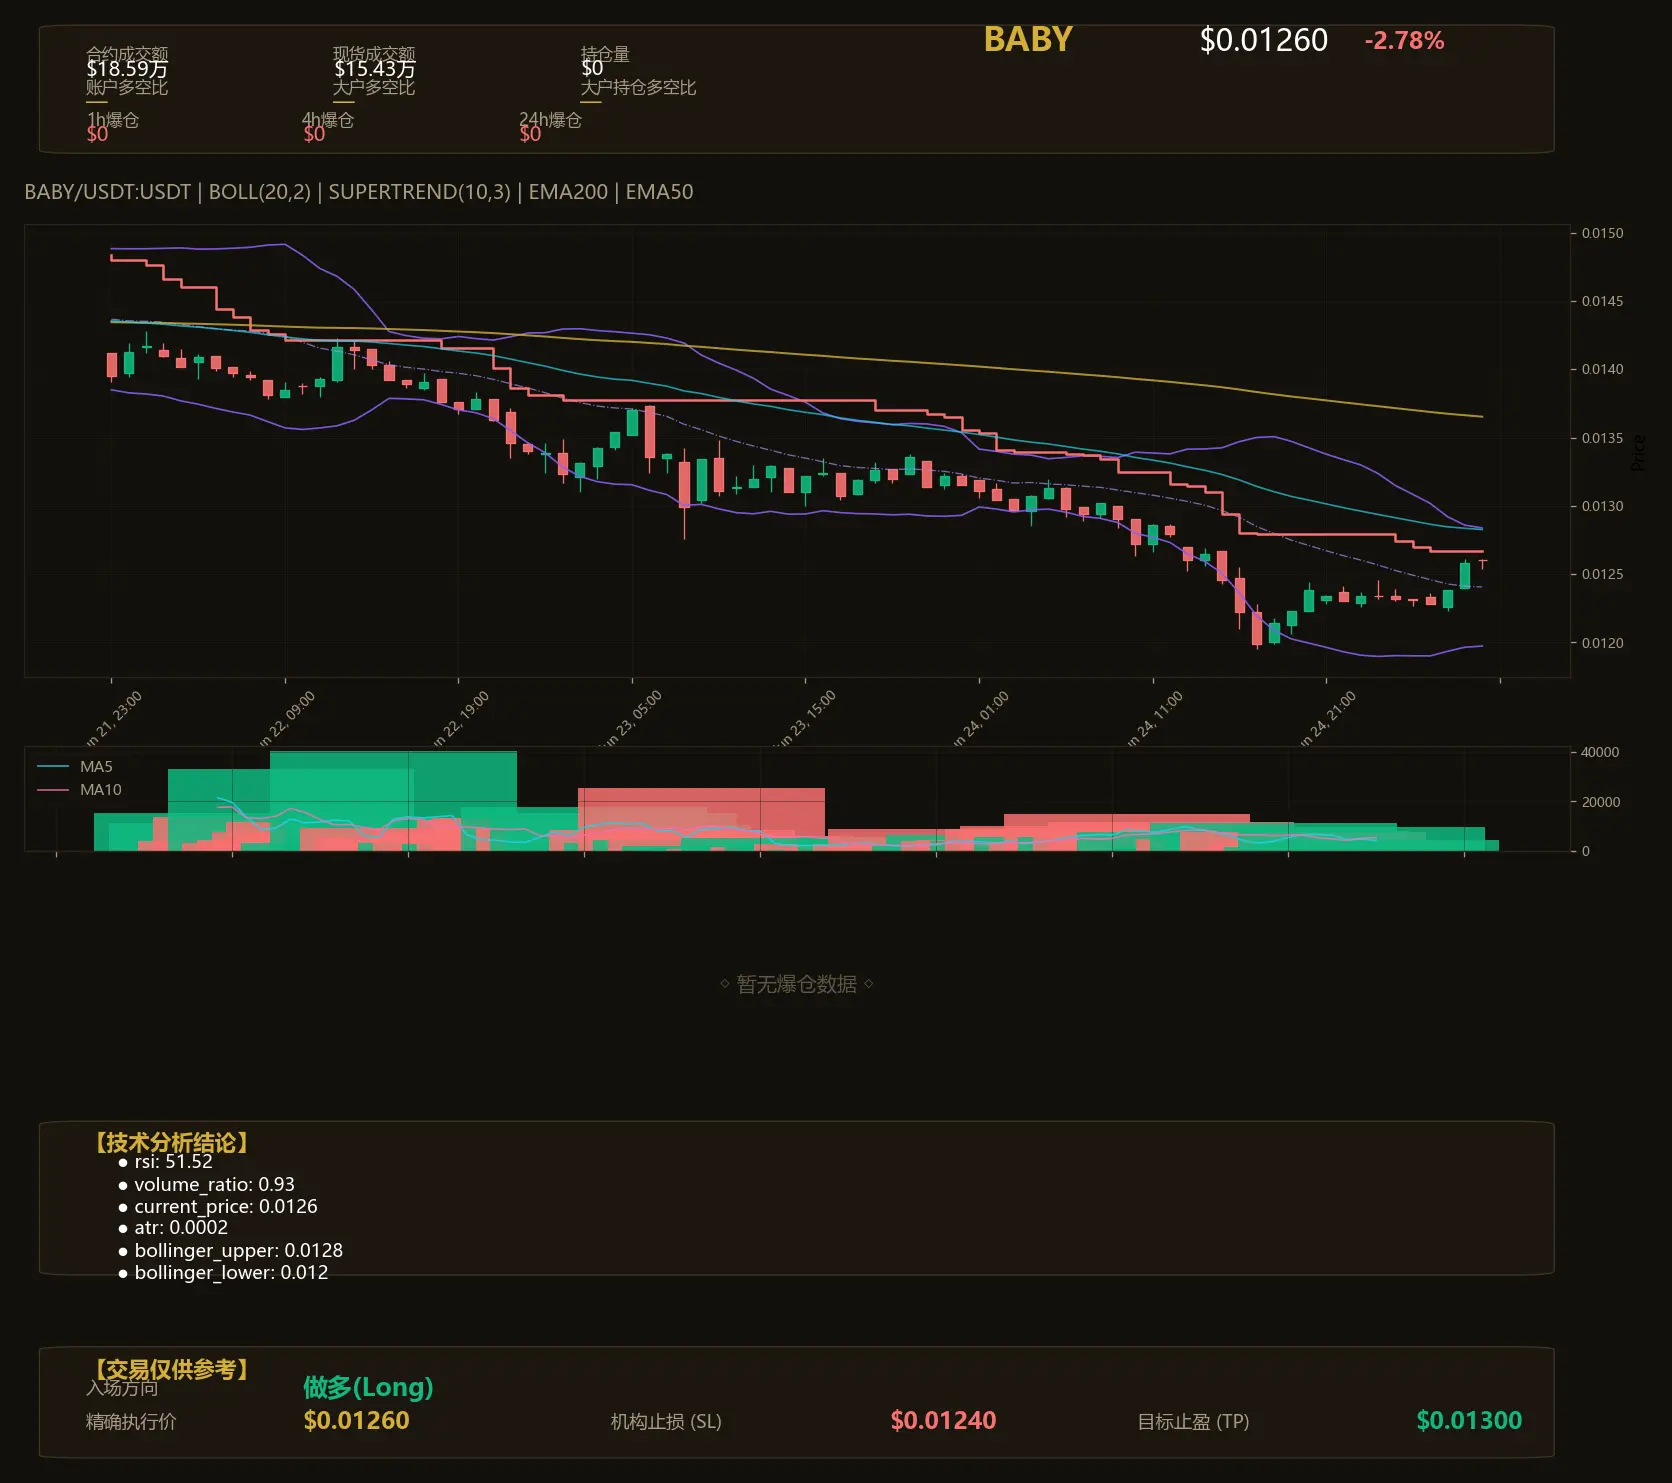1672x1483 pixels.
Task: Click the 做多(Long) entry direction value
Action: coord(368,1387)
